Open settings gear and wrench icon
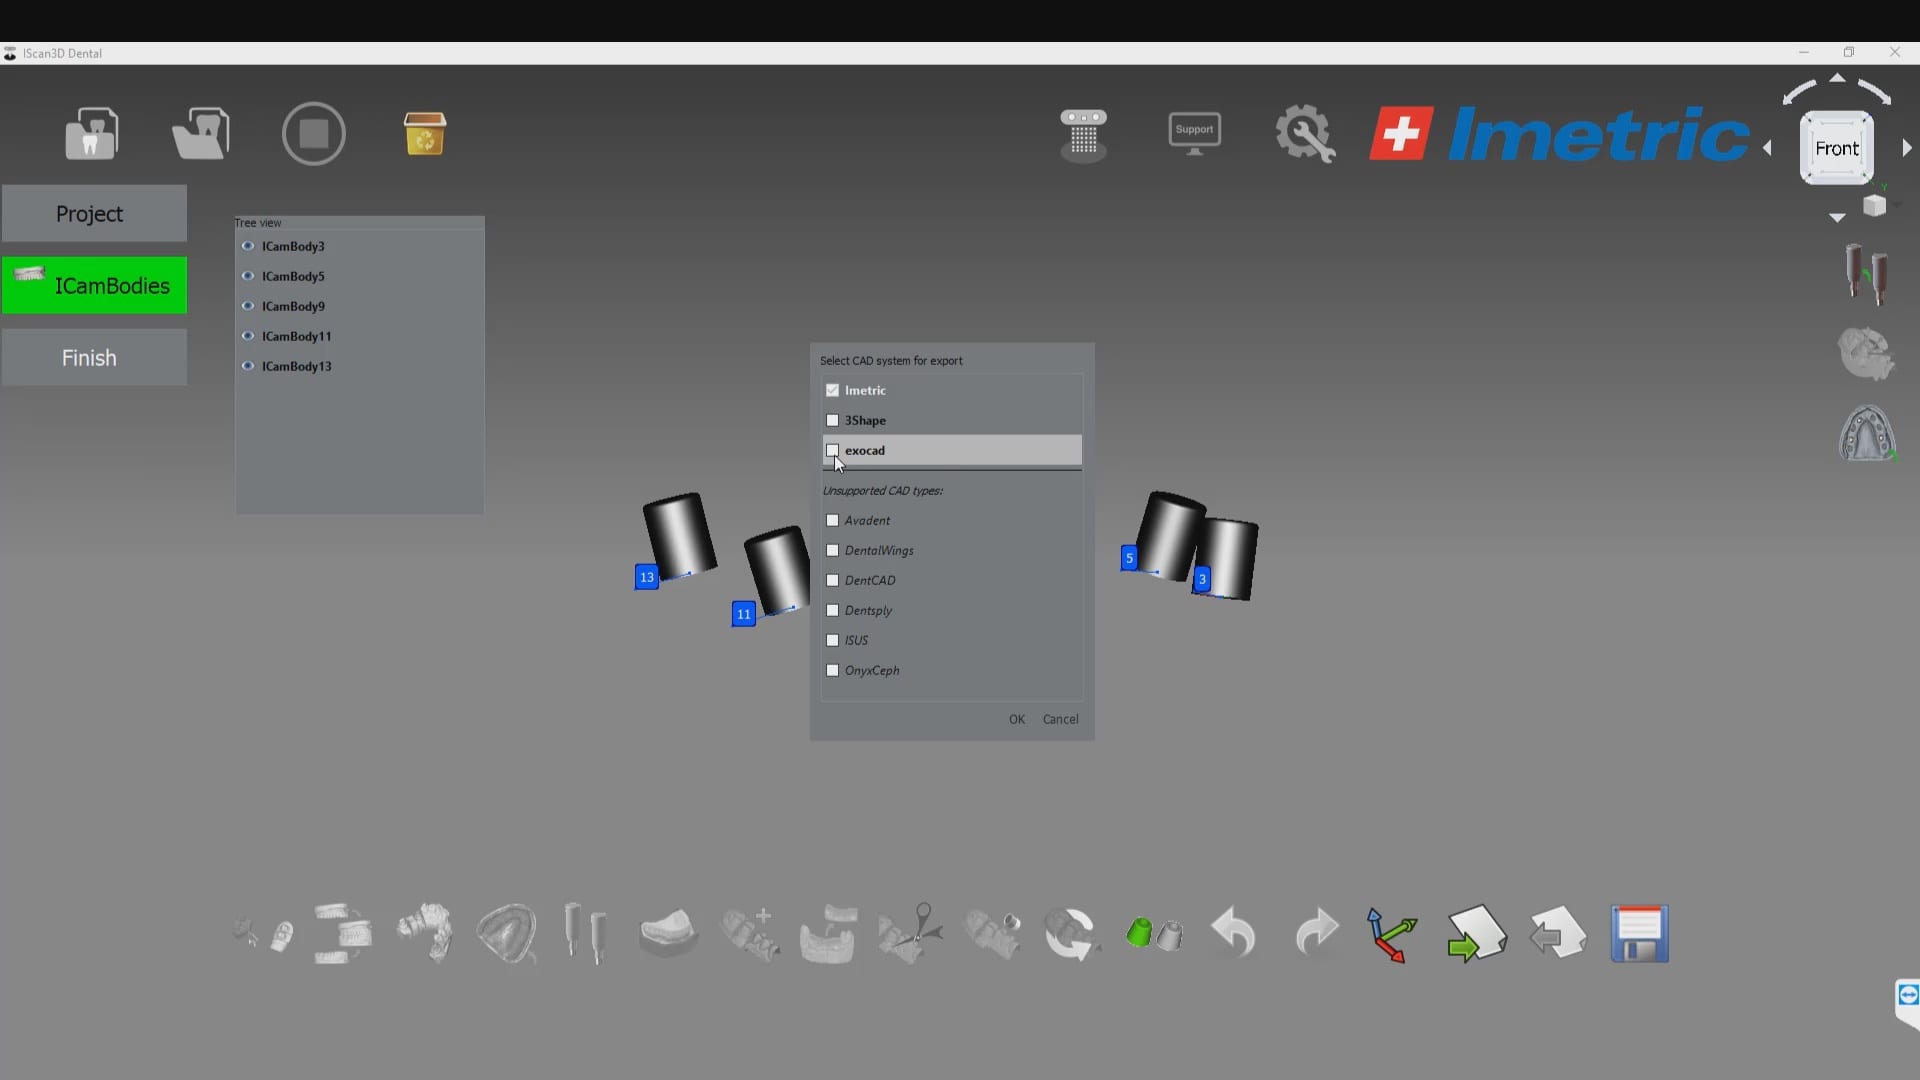 [x=1305, y=133]
